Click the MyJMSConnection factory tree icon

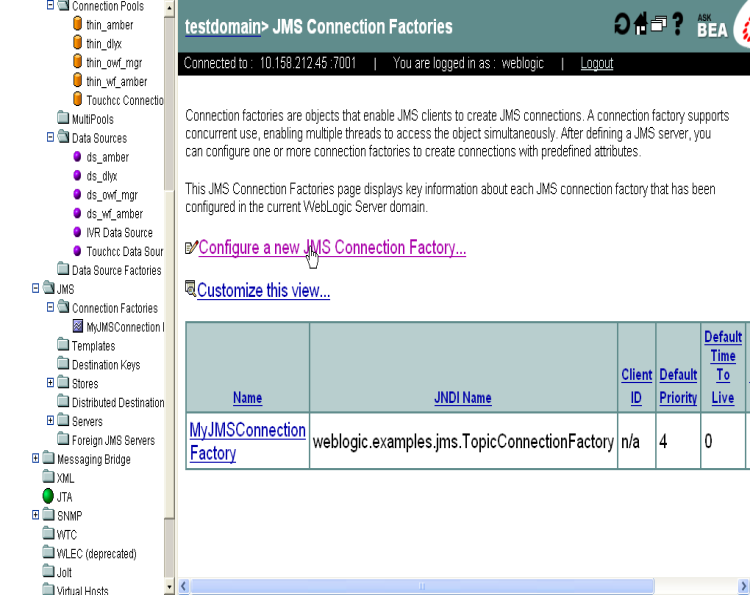pos(77,326)
